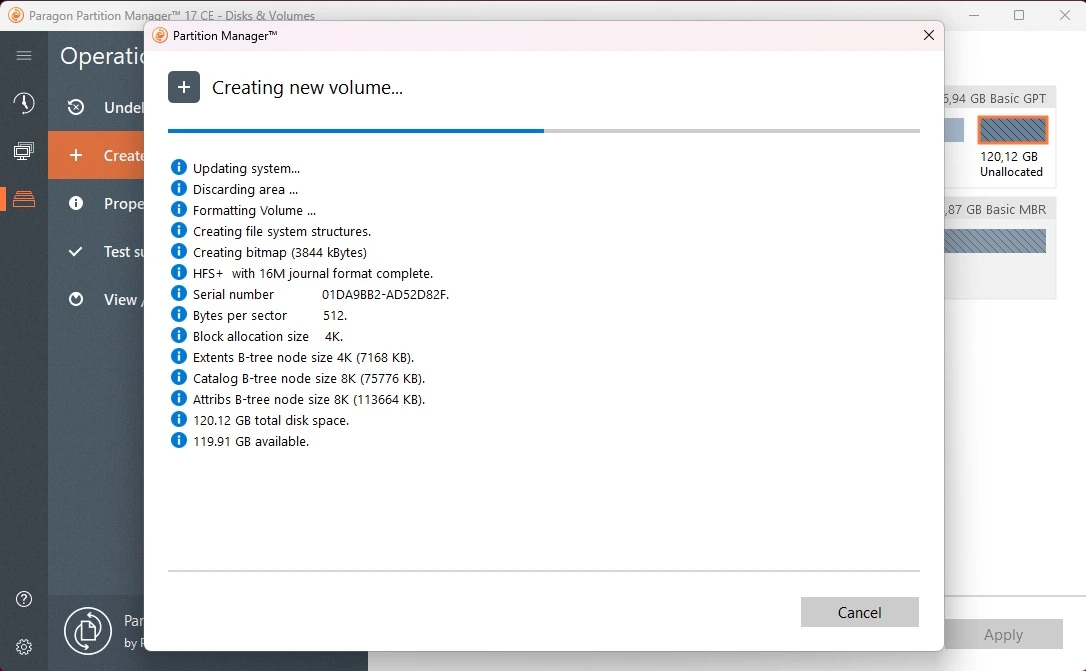Select the Properties operation menu item

pyautogui.click(x=96, y=203)
